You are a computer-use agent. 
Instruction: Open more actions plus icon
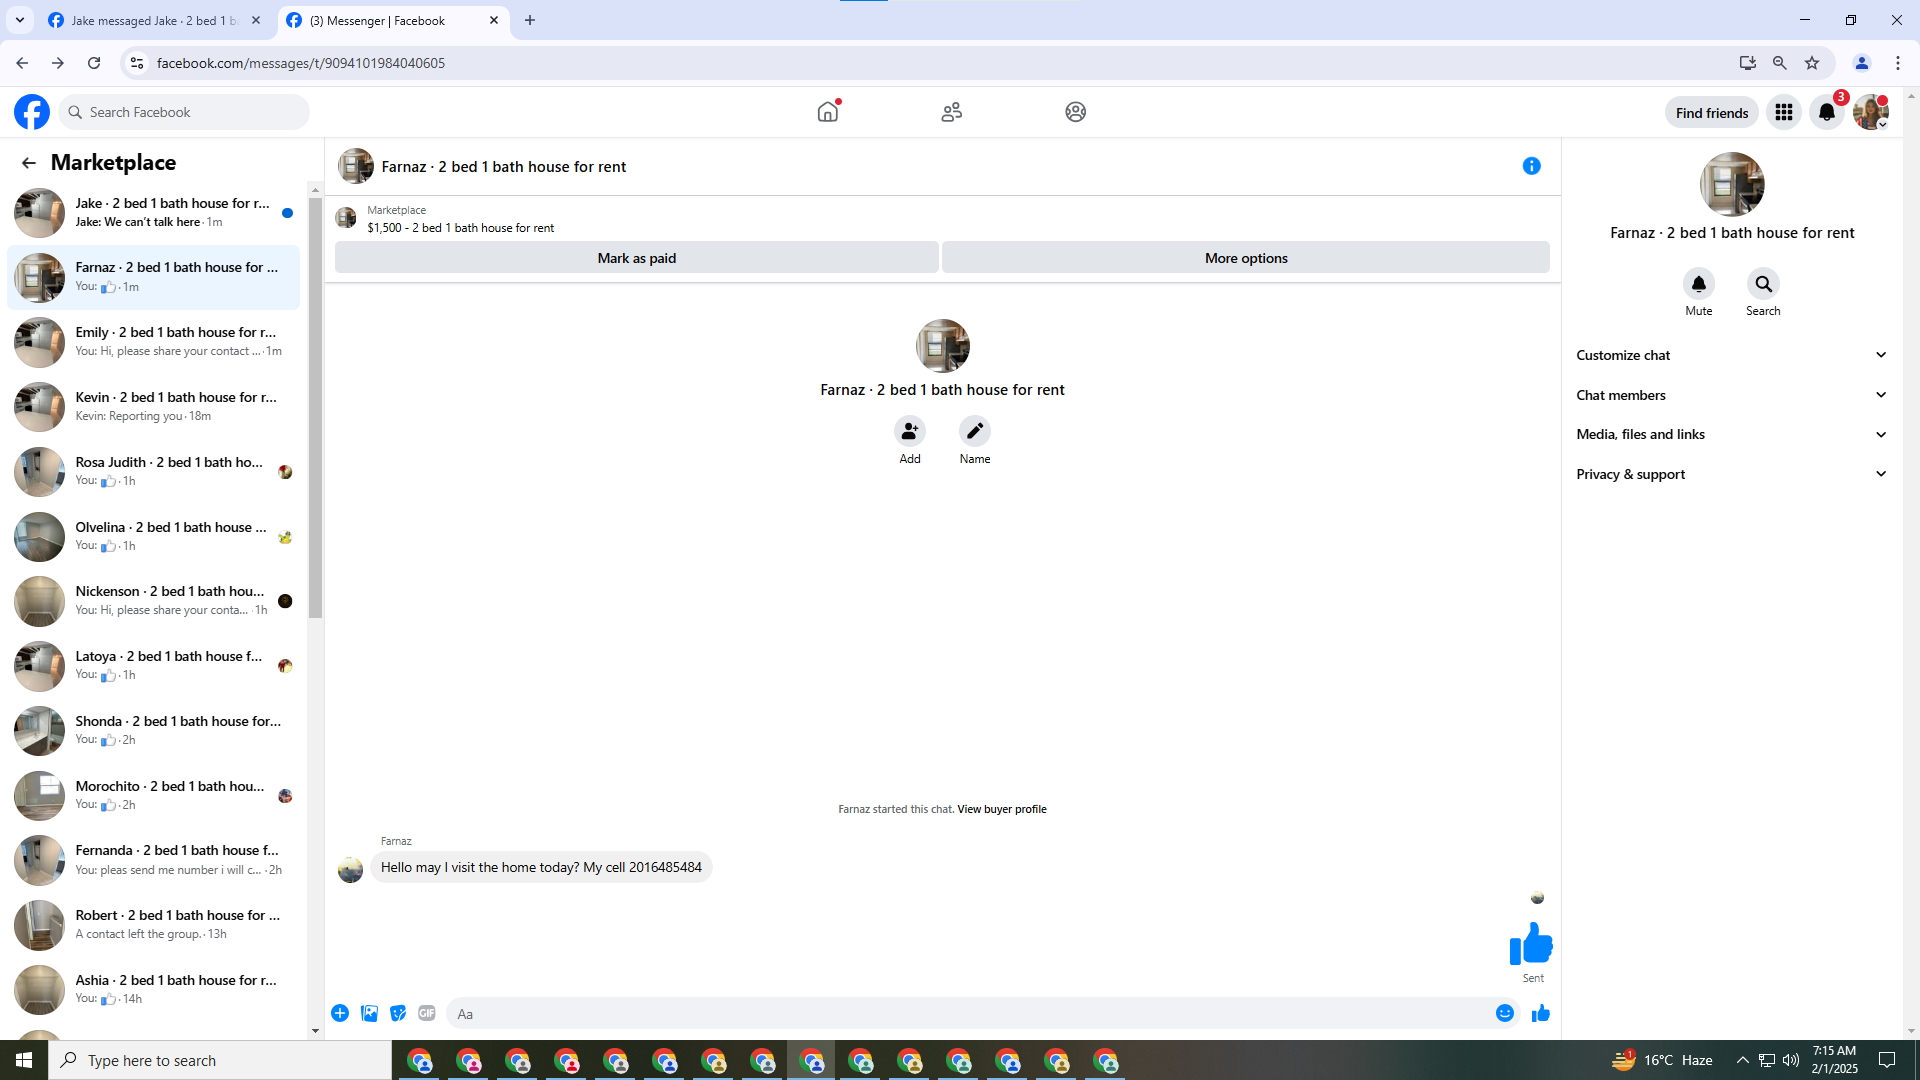coord(340,1013)
